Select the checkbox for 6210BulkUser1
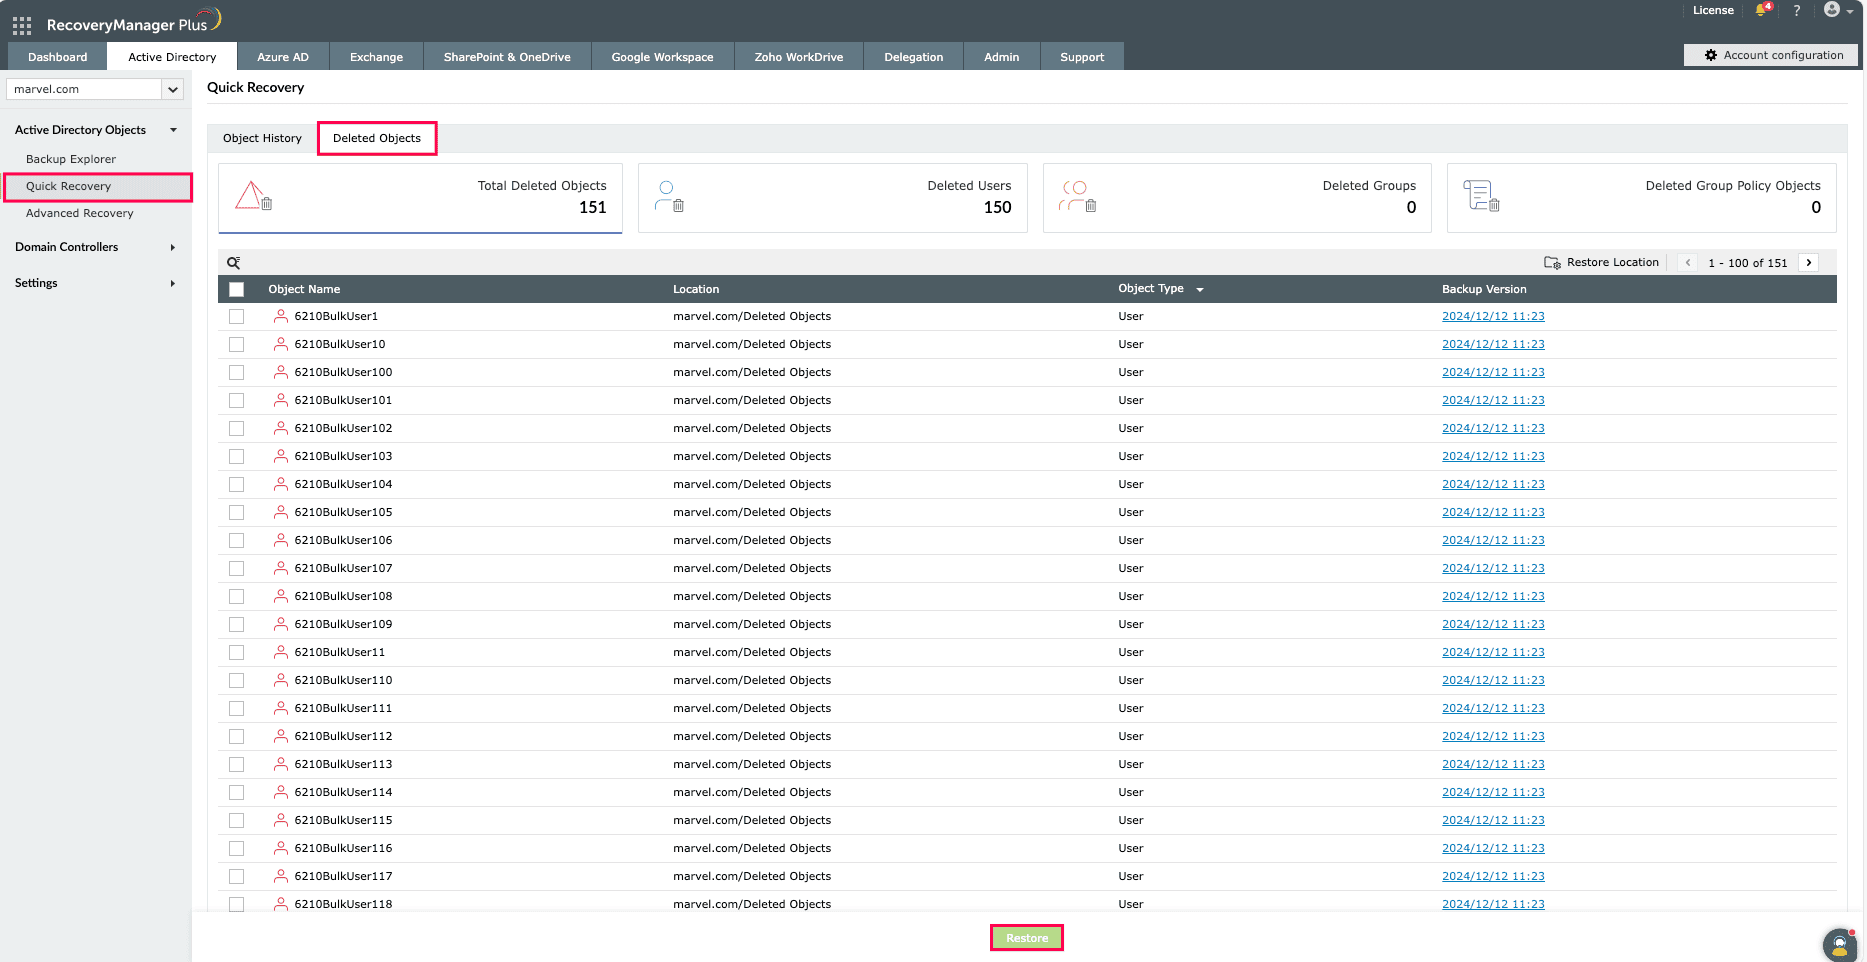1867x962 pixels. [x=236, y=316]
